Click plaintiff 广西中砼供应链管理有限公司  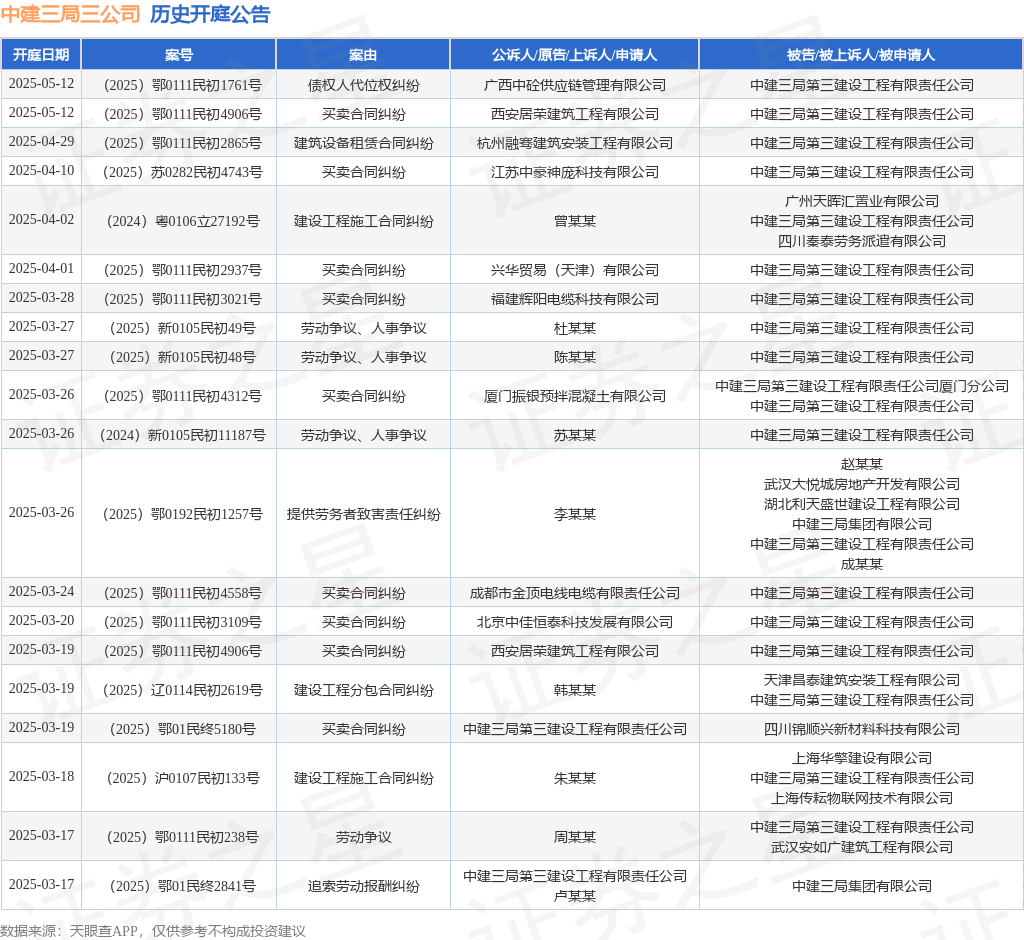575,85
